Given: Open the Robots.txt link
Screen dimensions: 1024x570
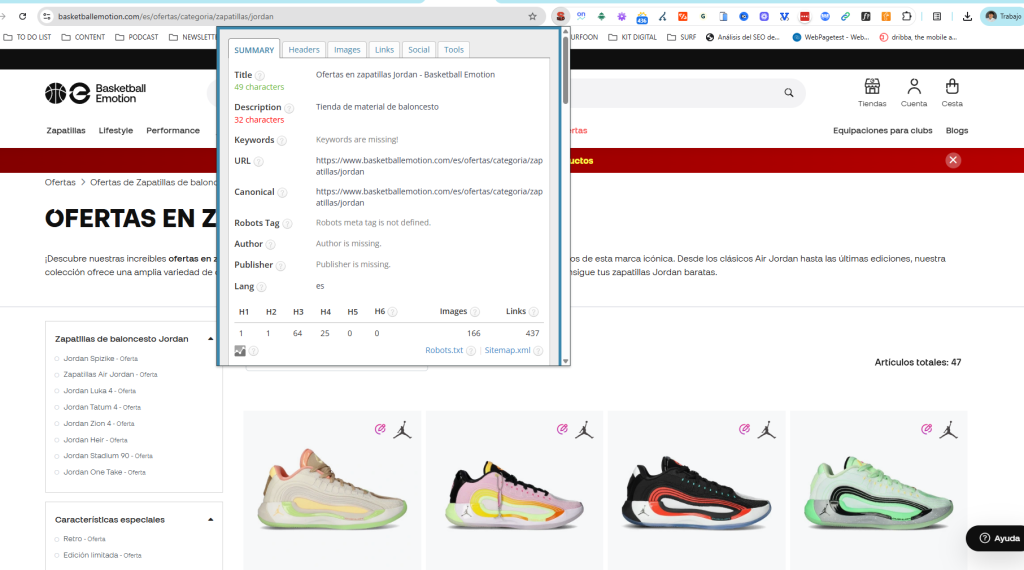Looking at the screenshot, I should pyautogui.click(x=444, y=351).
